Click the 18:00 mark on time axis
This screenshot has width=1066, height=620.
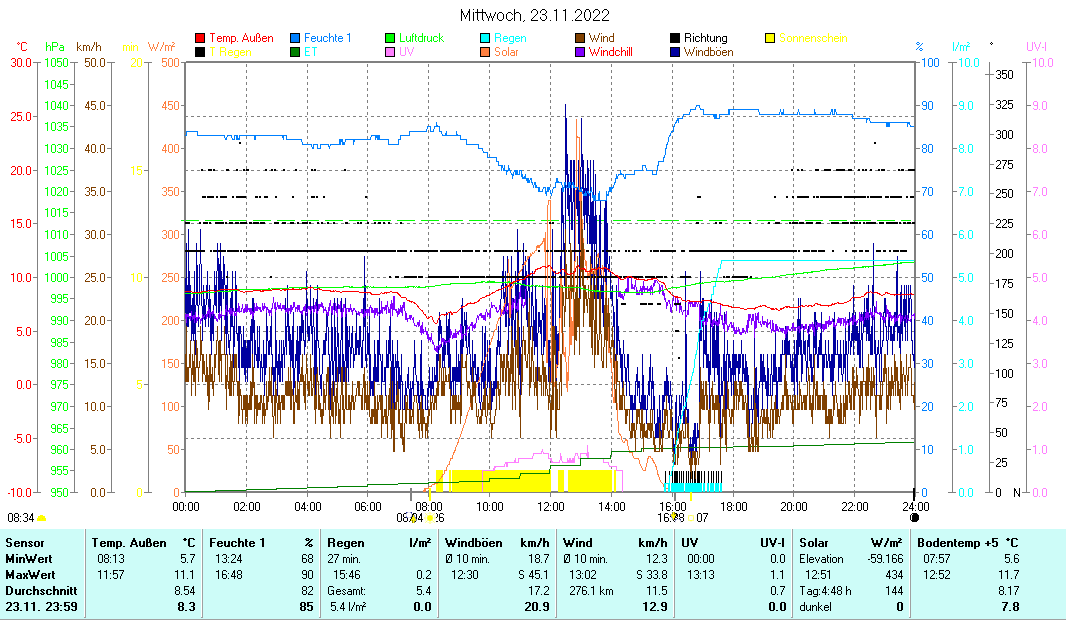733,506
